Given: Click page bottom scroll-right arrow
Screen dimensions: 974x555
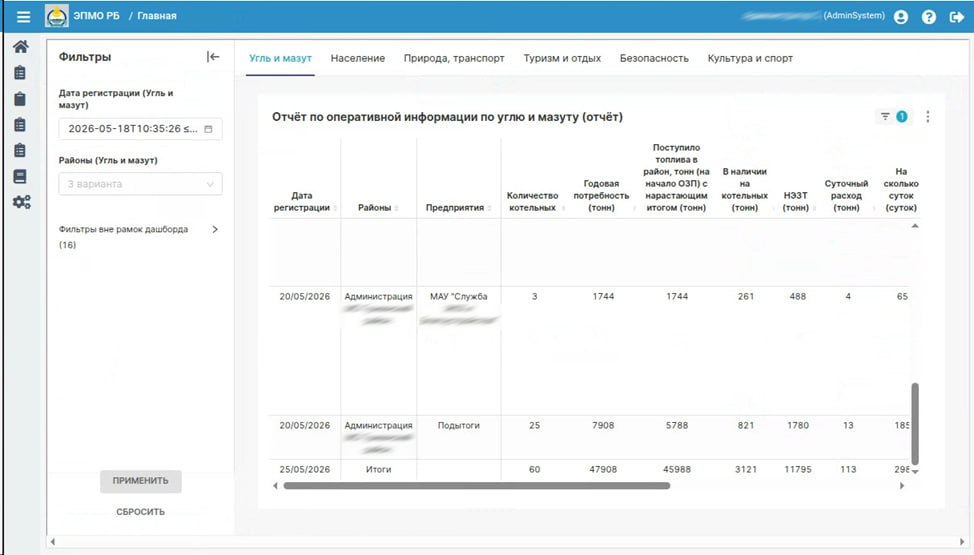Looking at the screenshot, I should tap(962, 542).
